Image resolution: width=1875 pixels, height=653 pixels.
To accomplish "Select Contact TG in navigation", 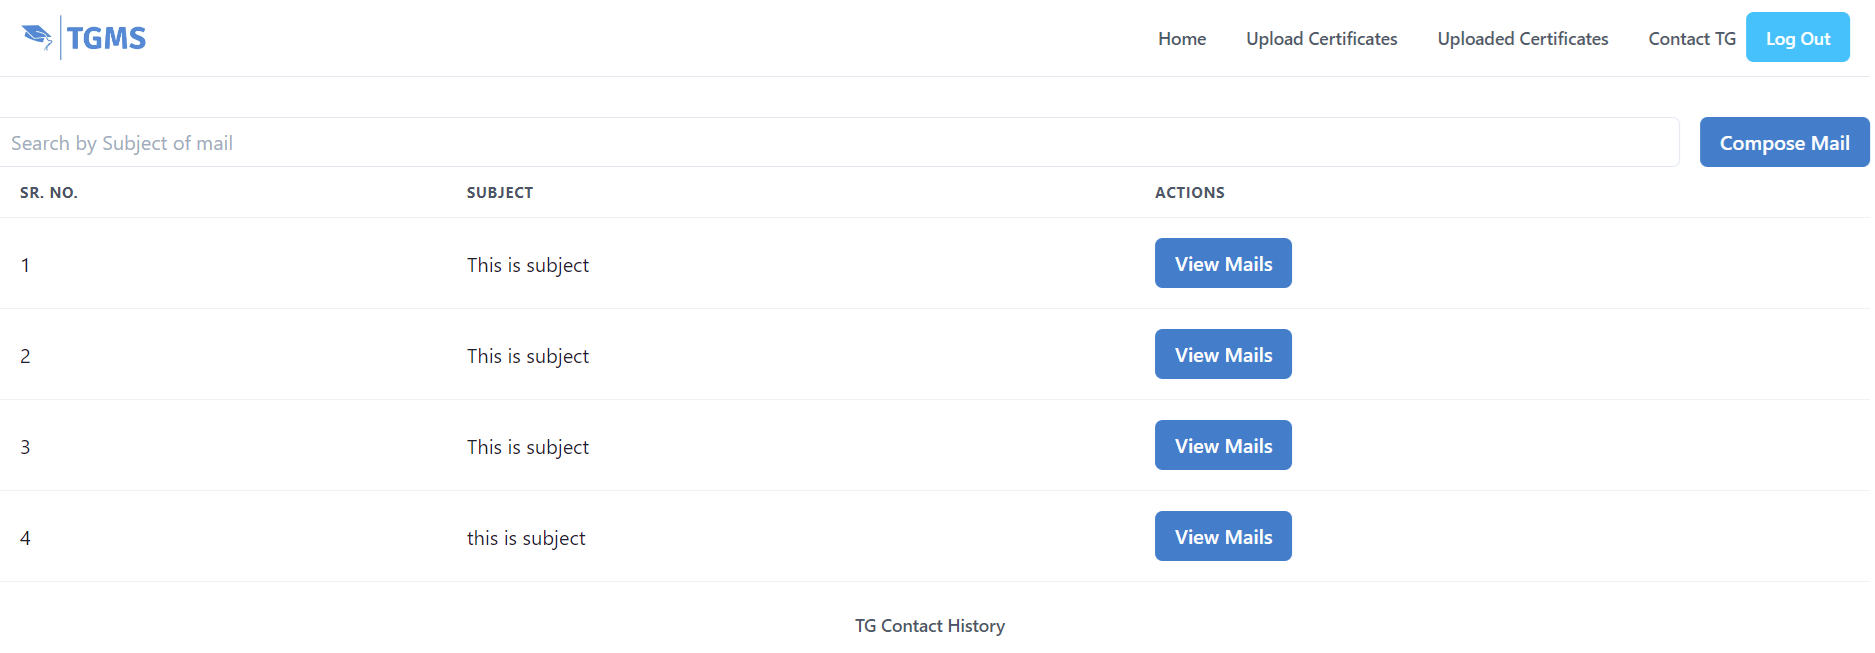I will tap(1692, 39).
